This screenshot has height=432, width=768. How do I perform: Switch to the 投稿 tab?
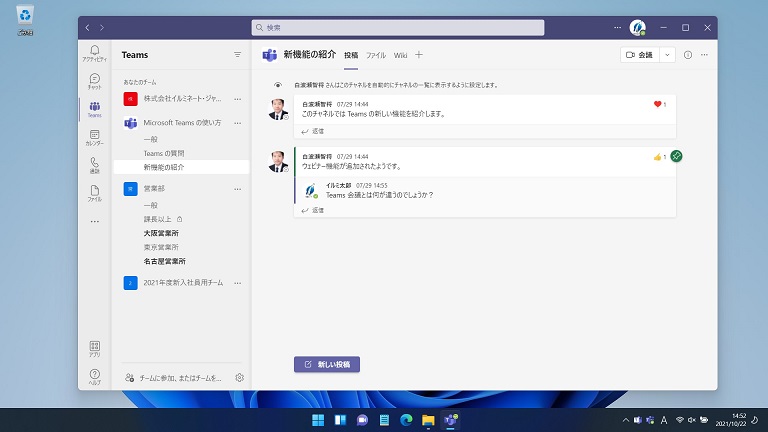351,55
